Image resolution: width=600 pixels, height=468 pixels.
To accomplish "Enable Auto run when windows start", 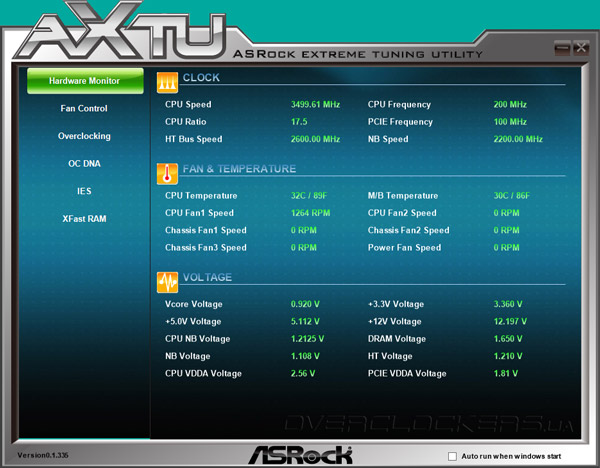I will (452, 456).
